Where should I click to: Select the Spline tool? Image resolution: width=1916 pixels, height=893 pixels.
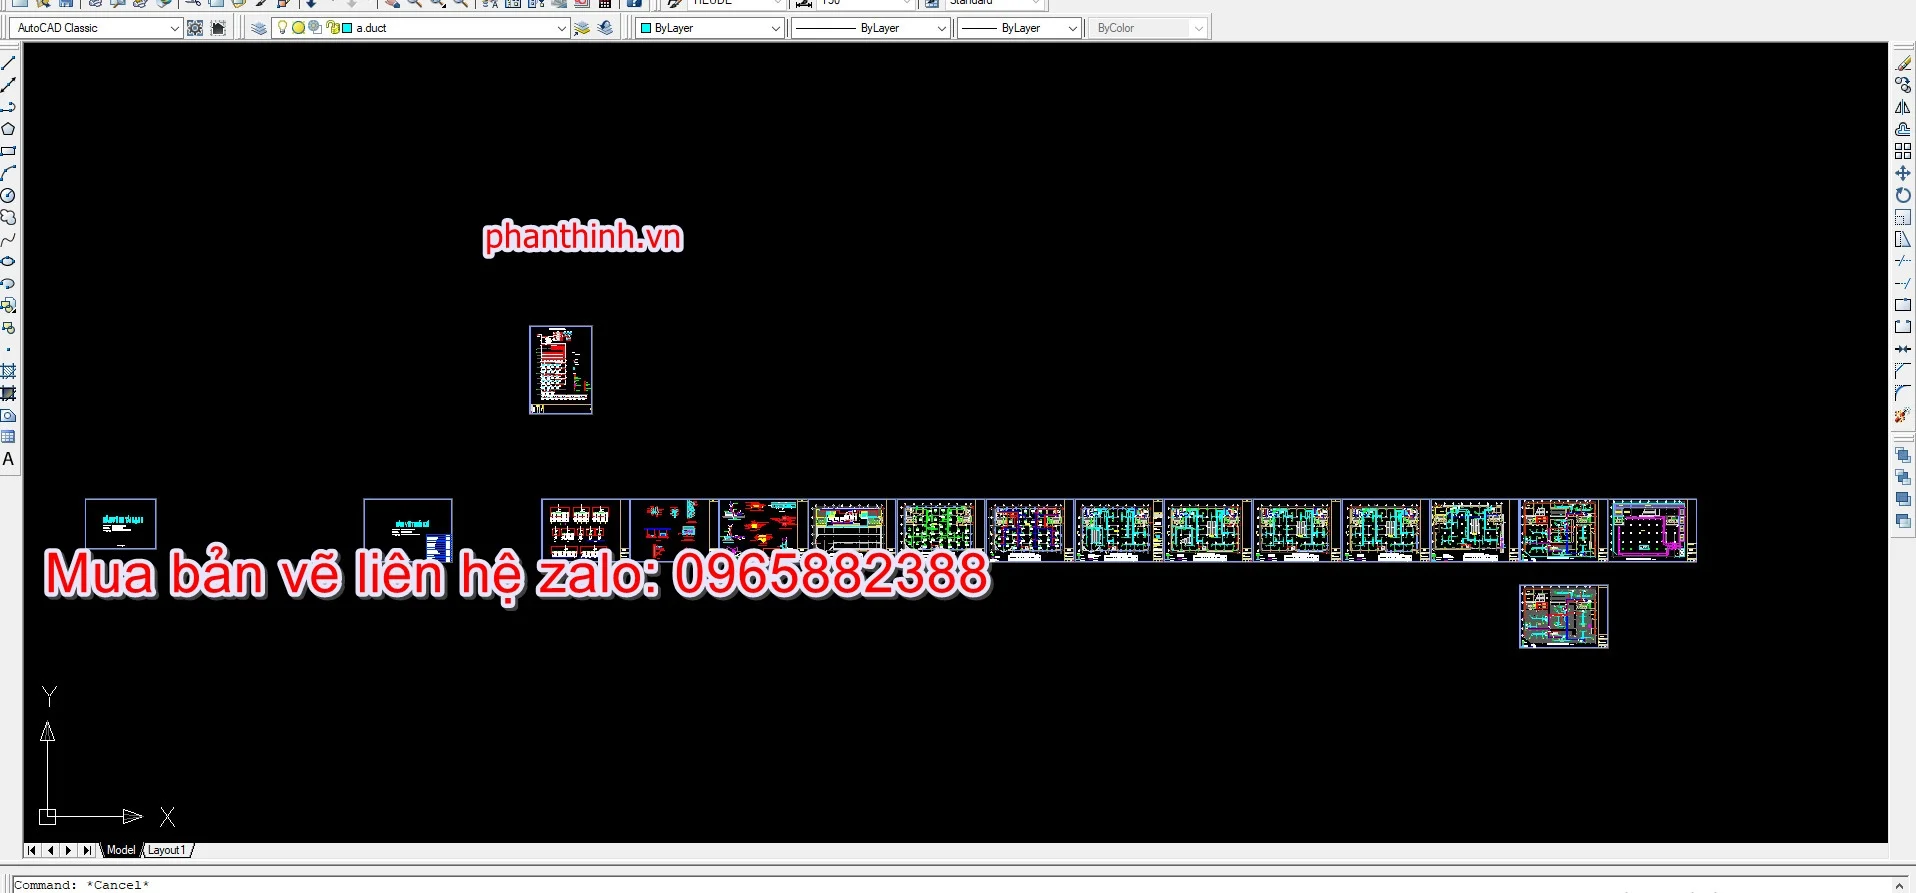[8, 239]
